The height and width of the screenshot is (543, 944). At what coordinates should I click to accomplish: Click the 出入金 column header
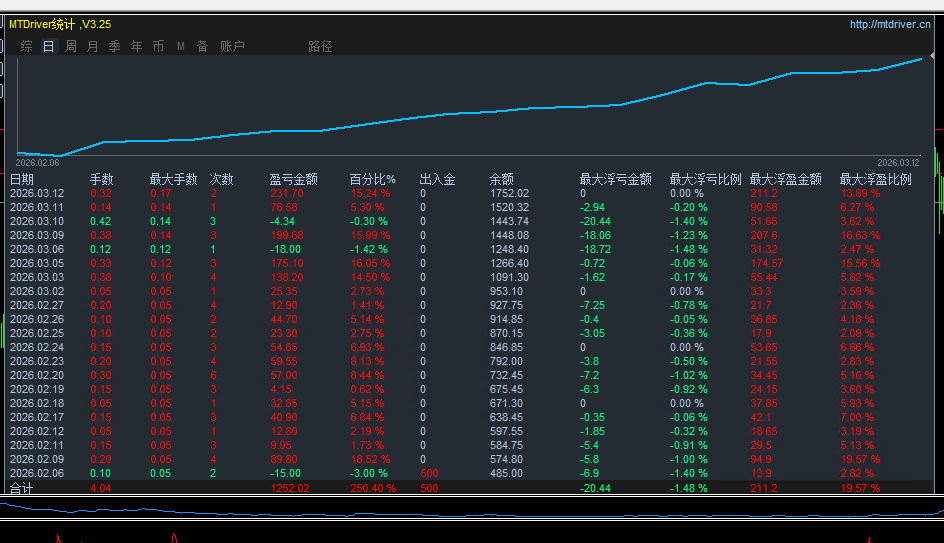click(438, 179)
